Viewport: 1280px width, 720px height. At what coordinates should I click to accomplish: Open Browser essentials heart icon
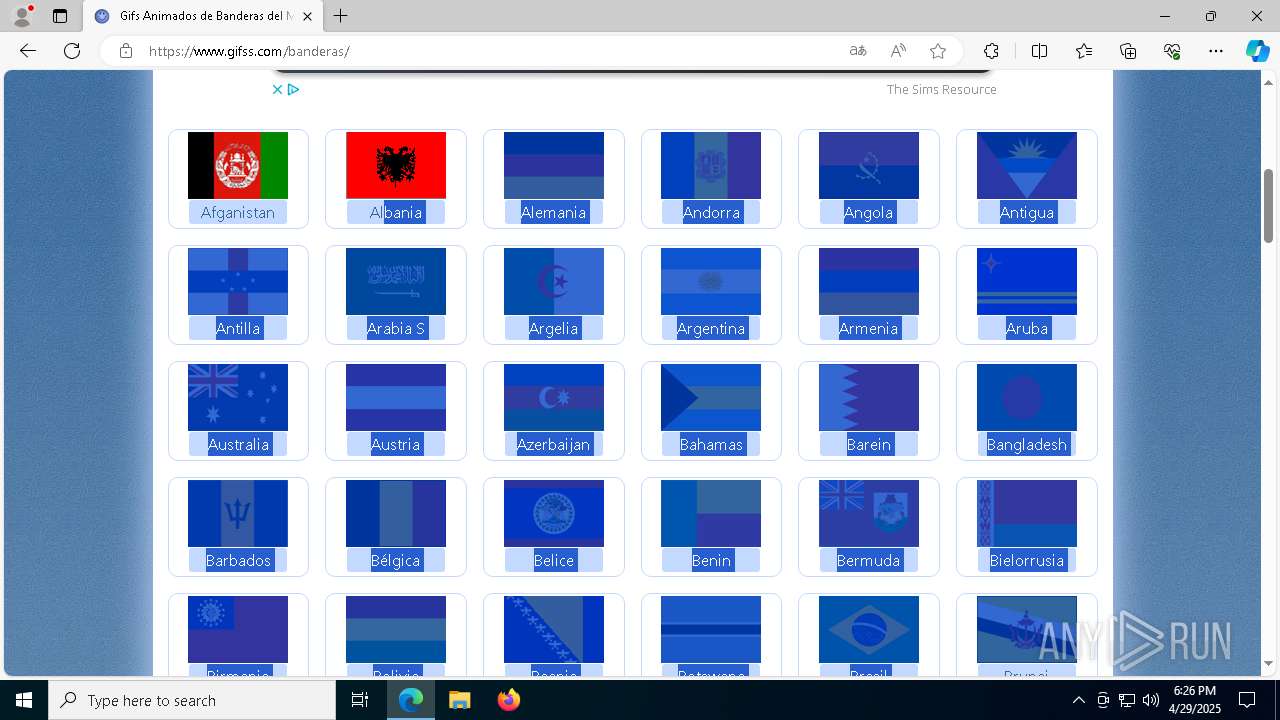(1172, 51)
